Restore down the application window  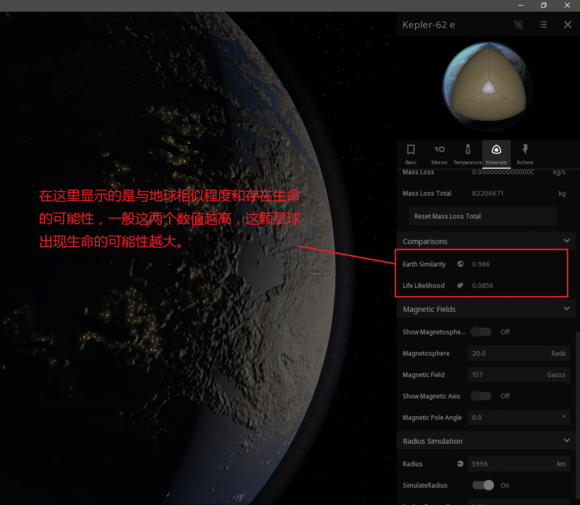[x=543, y=5]
